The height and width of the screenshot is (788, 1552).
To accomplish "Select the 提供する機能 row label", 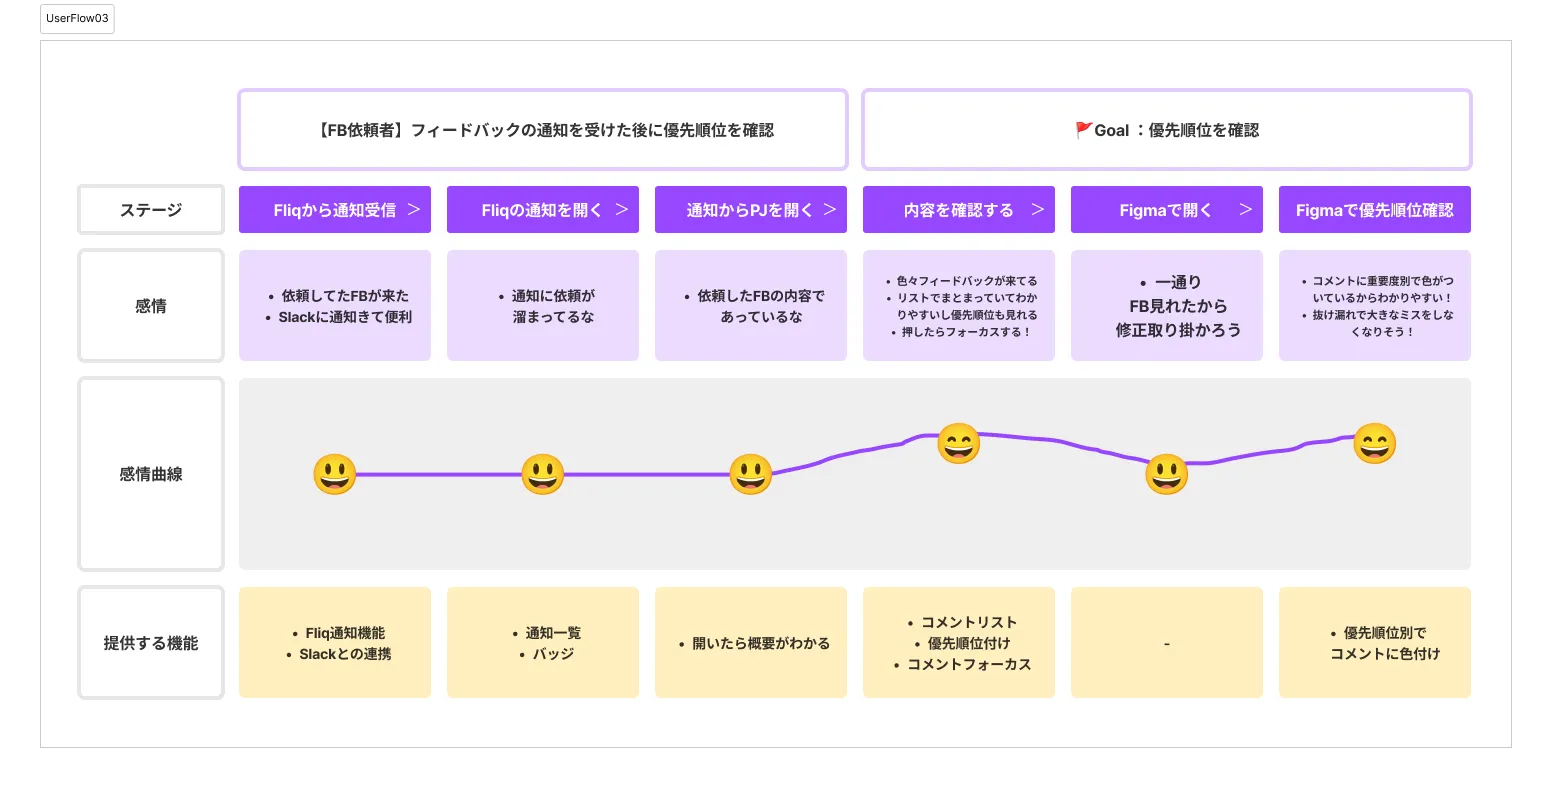I will point(151,643).
